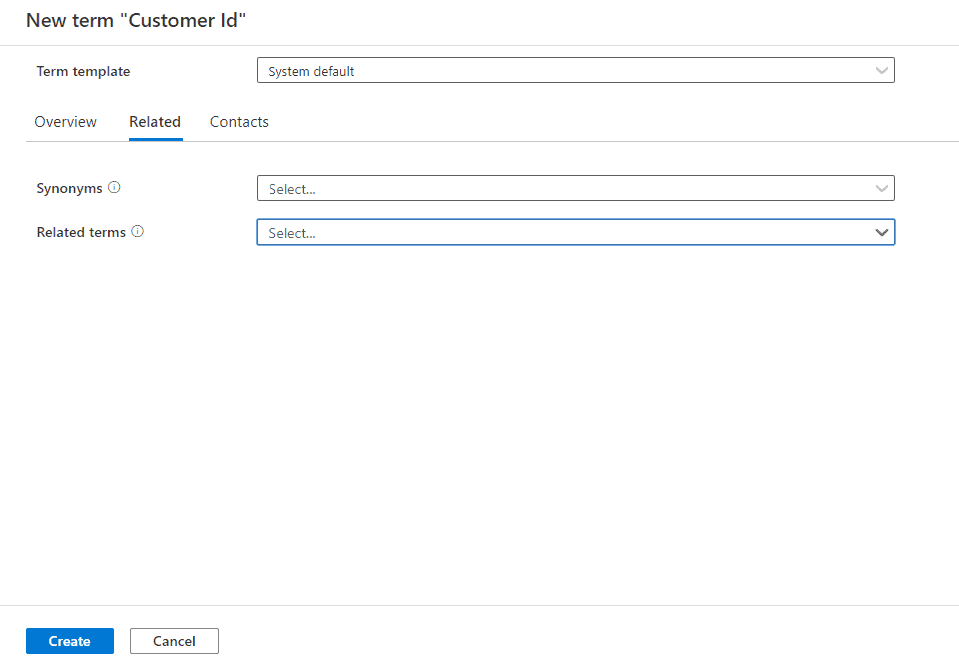The image size is (959, 662).
Task: Click the info icon beside Synonyms
Action: click(x=114, y=187)
